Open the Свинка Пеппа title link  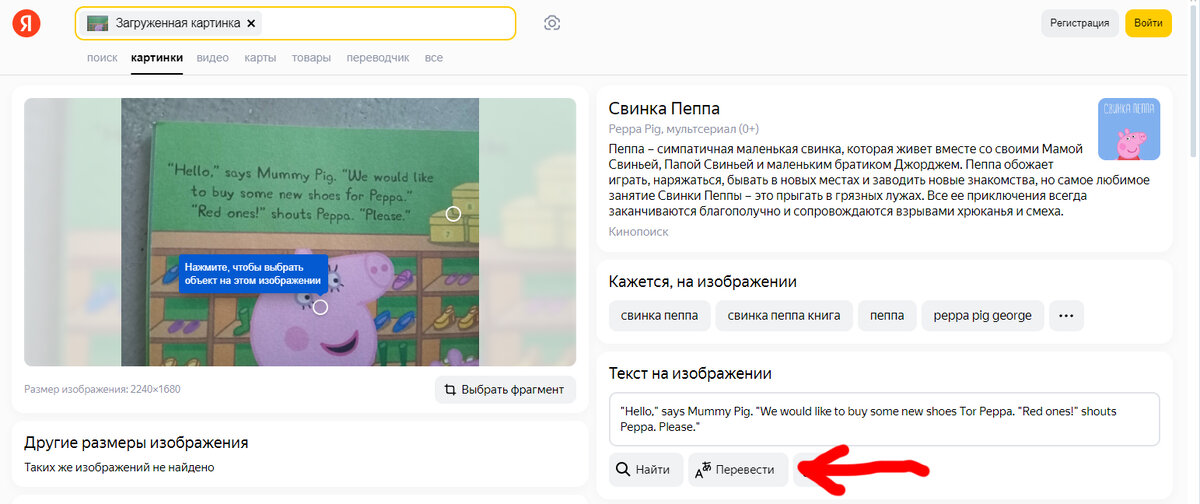point(664,109)
